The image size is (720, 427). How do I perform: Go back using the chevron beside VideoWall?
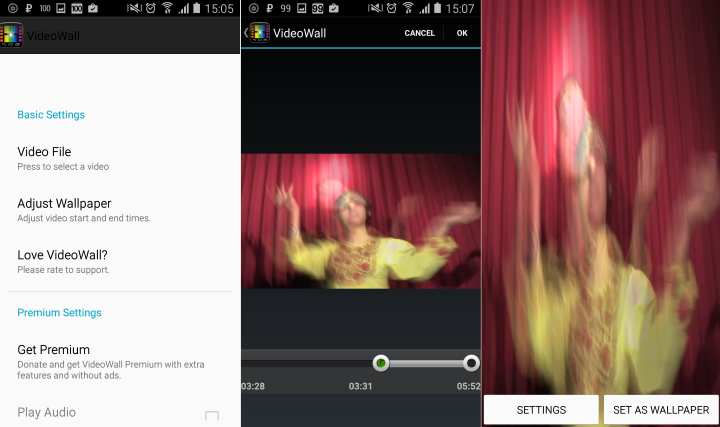coord(246,33)
